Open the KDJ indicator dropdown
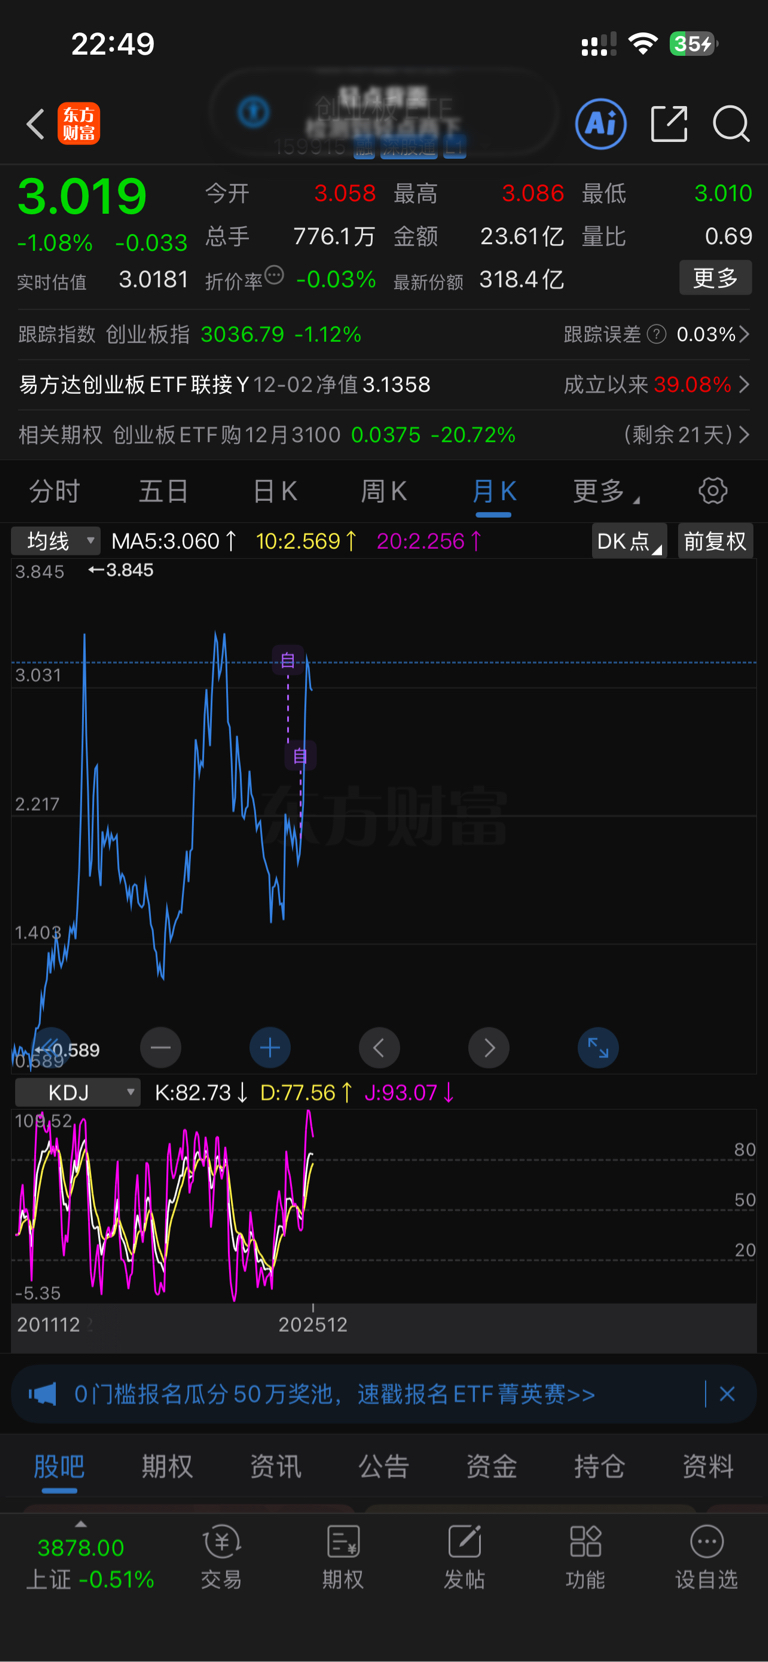This screenshot has width=768, height=1662. pos(77,1093)
